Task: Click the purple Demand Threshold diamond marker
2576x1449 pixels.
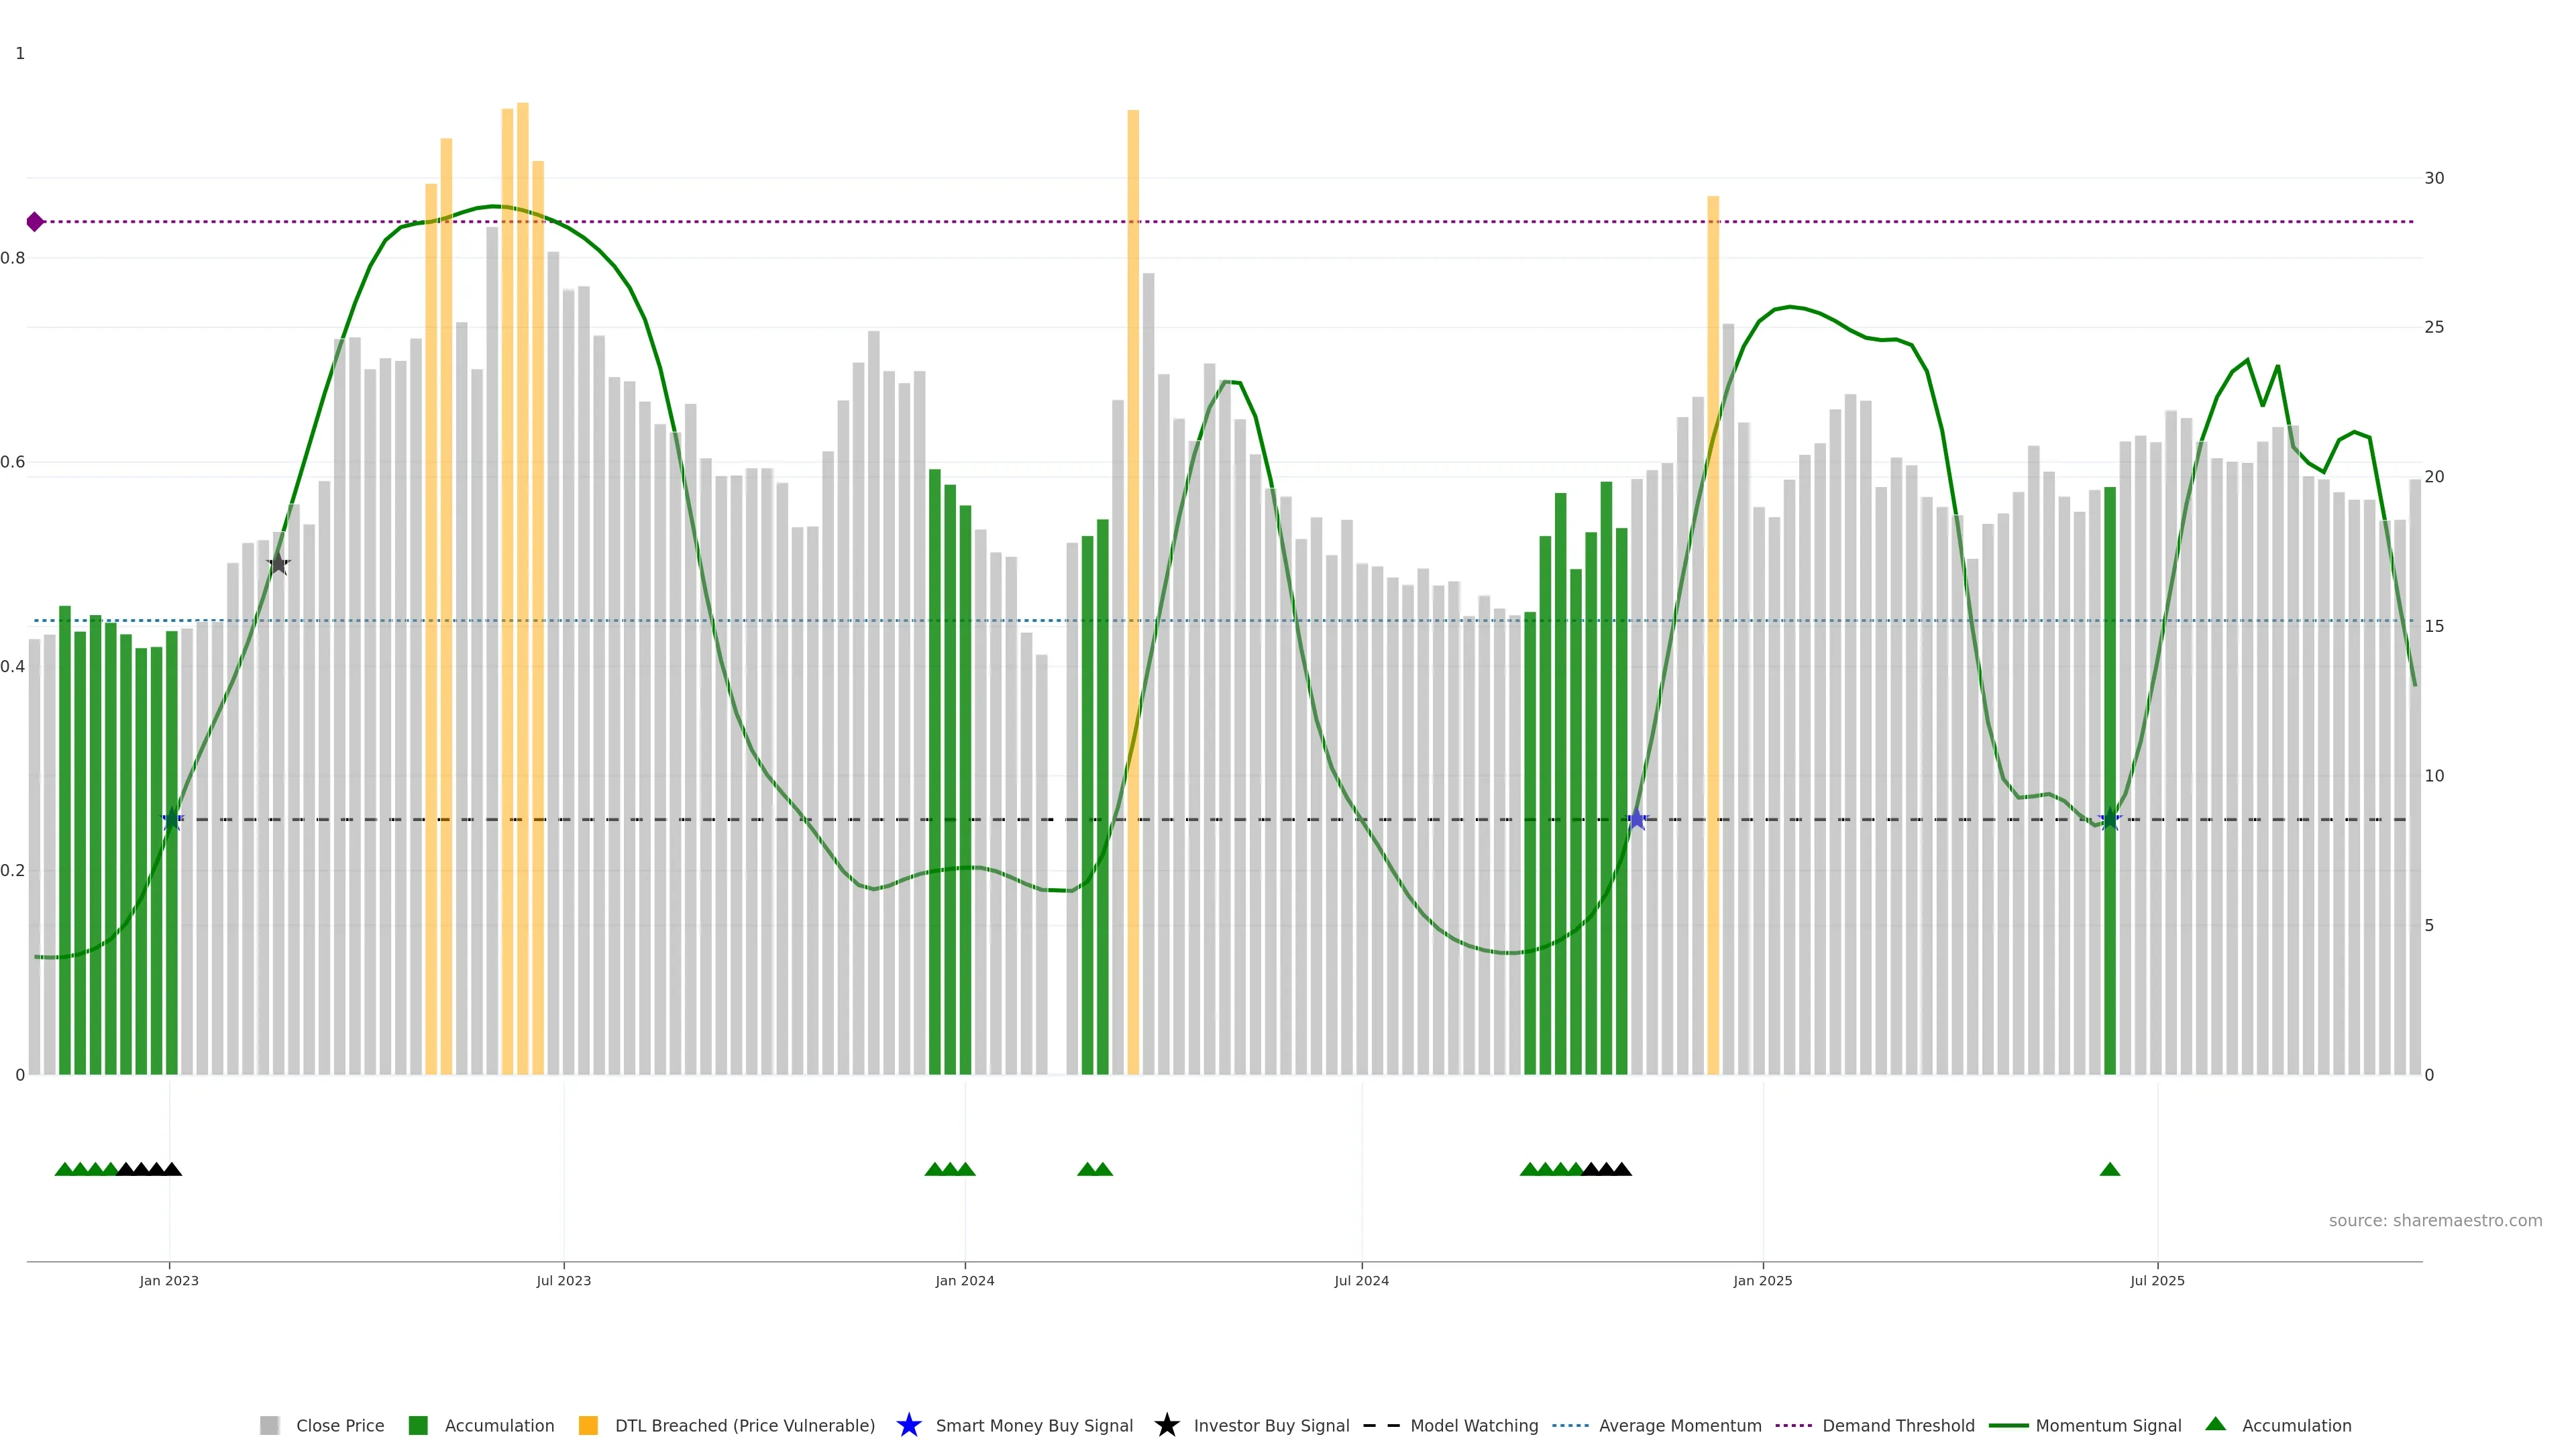Action: coord(35,222)
